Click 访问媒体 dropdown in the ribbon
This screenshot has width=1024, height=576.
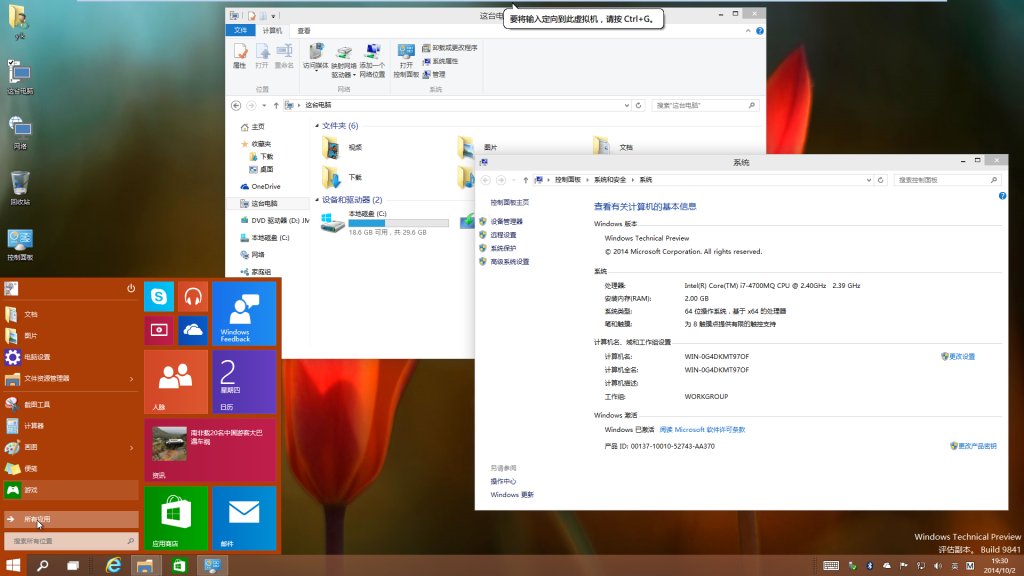click(x=315, y=57)
